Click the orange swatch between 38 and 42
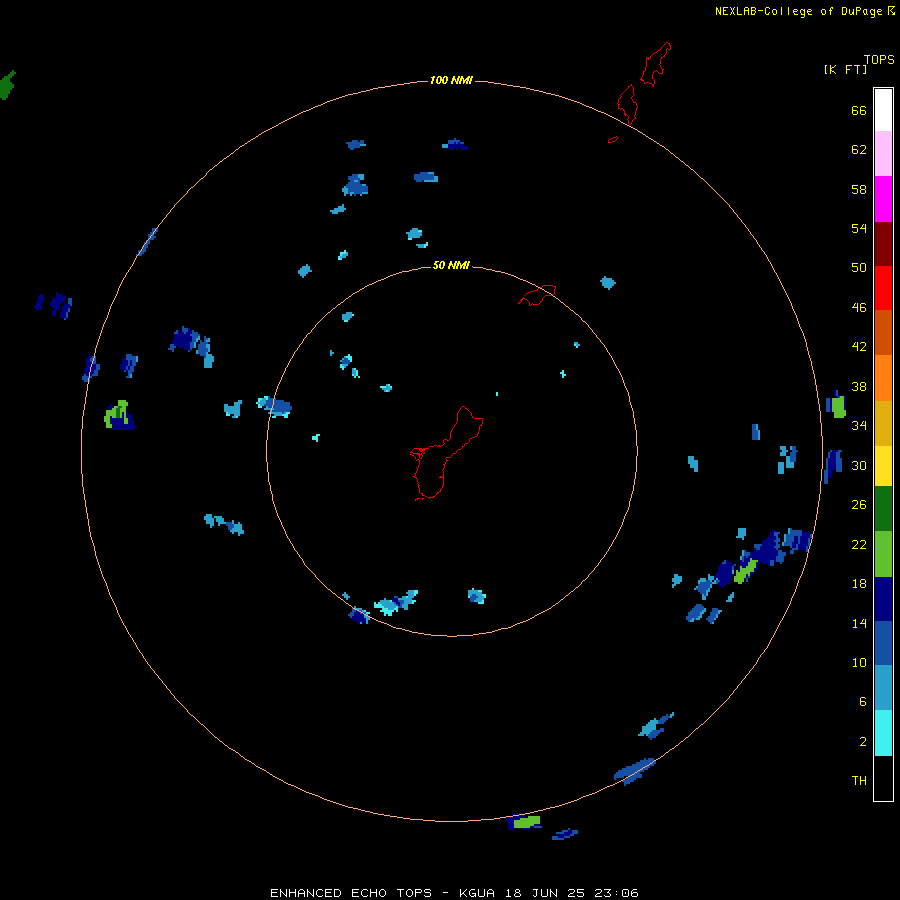 tap(883, 378)
